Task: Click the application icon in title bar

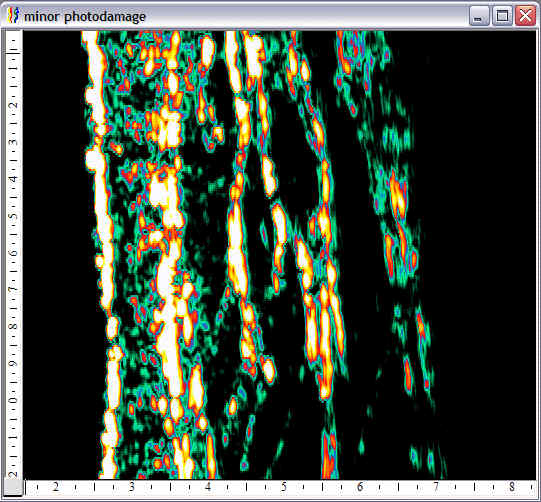Action: pos(13,16)
